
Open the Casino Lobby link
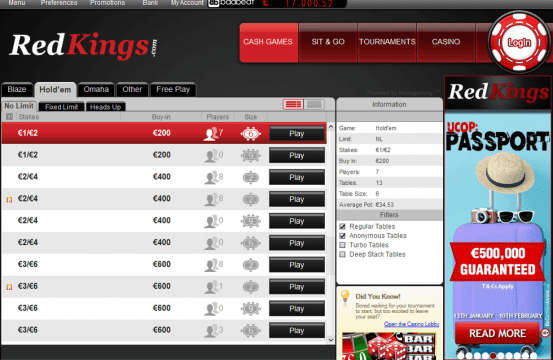[412, 324]
